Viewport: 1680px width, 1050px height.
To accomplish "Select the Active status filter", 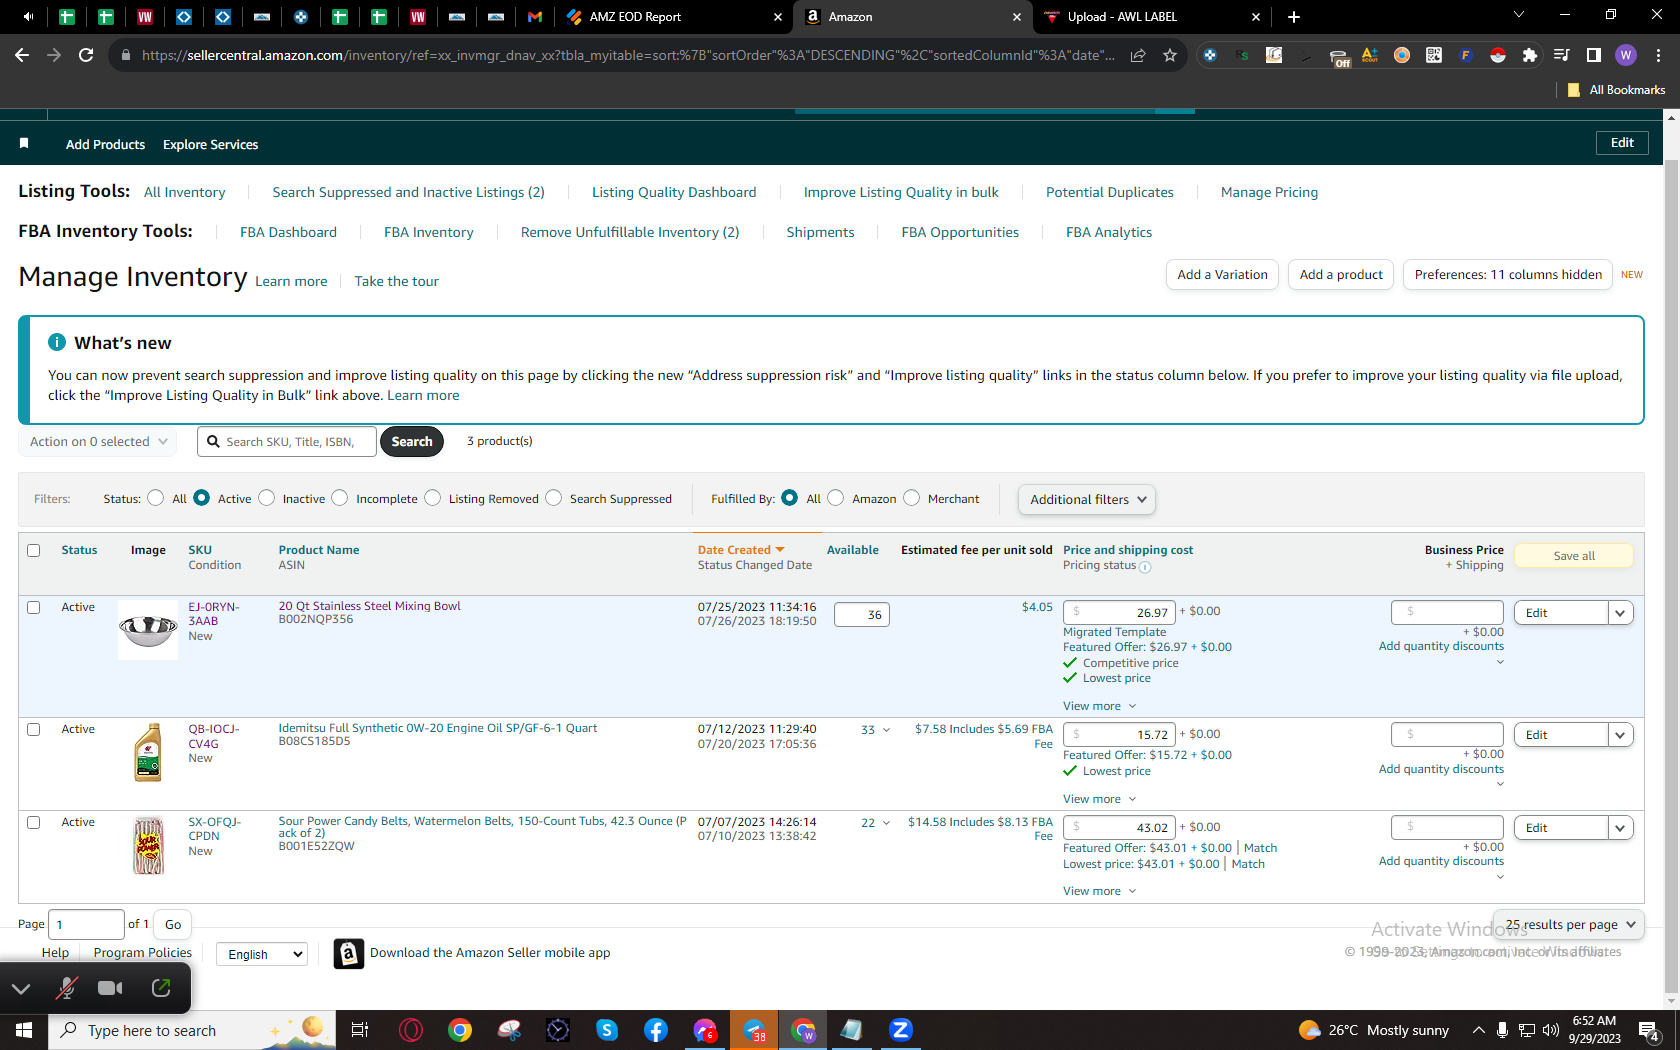I will pyautogui.click(x=201, y=498).
